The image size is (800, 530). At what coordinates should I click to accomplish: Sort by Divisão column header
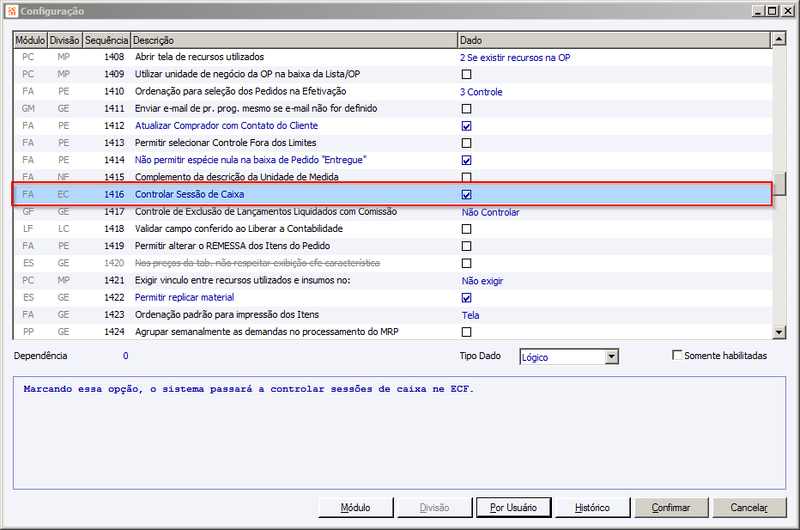coord(64,40)
